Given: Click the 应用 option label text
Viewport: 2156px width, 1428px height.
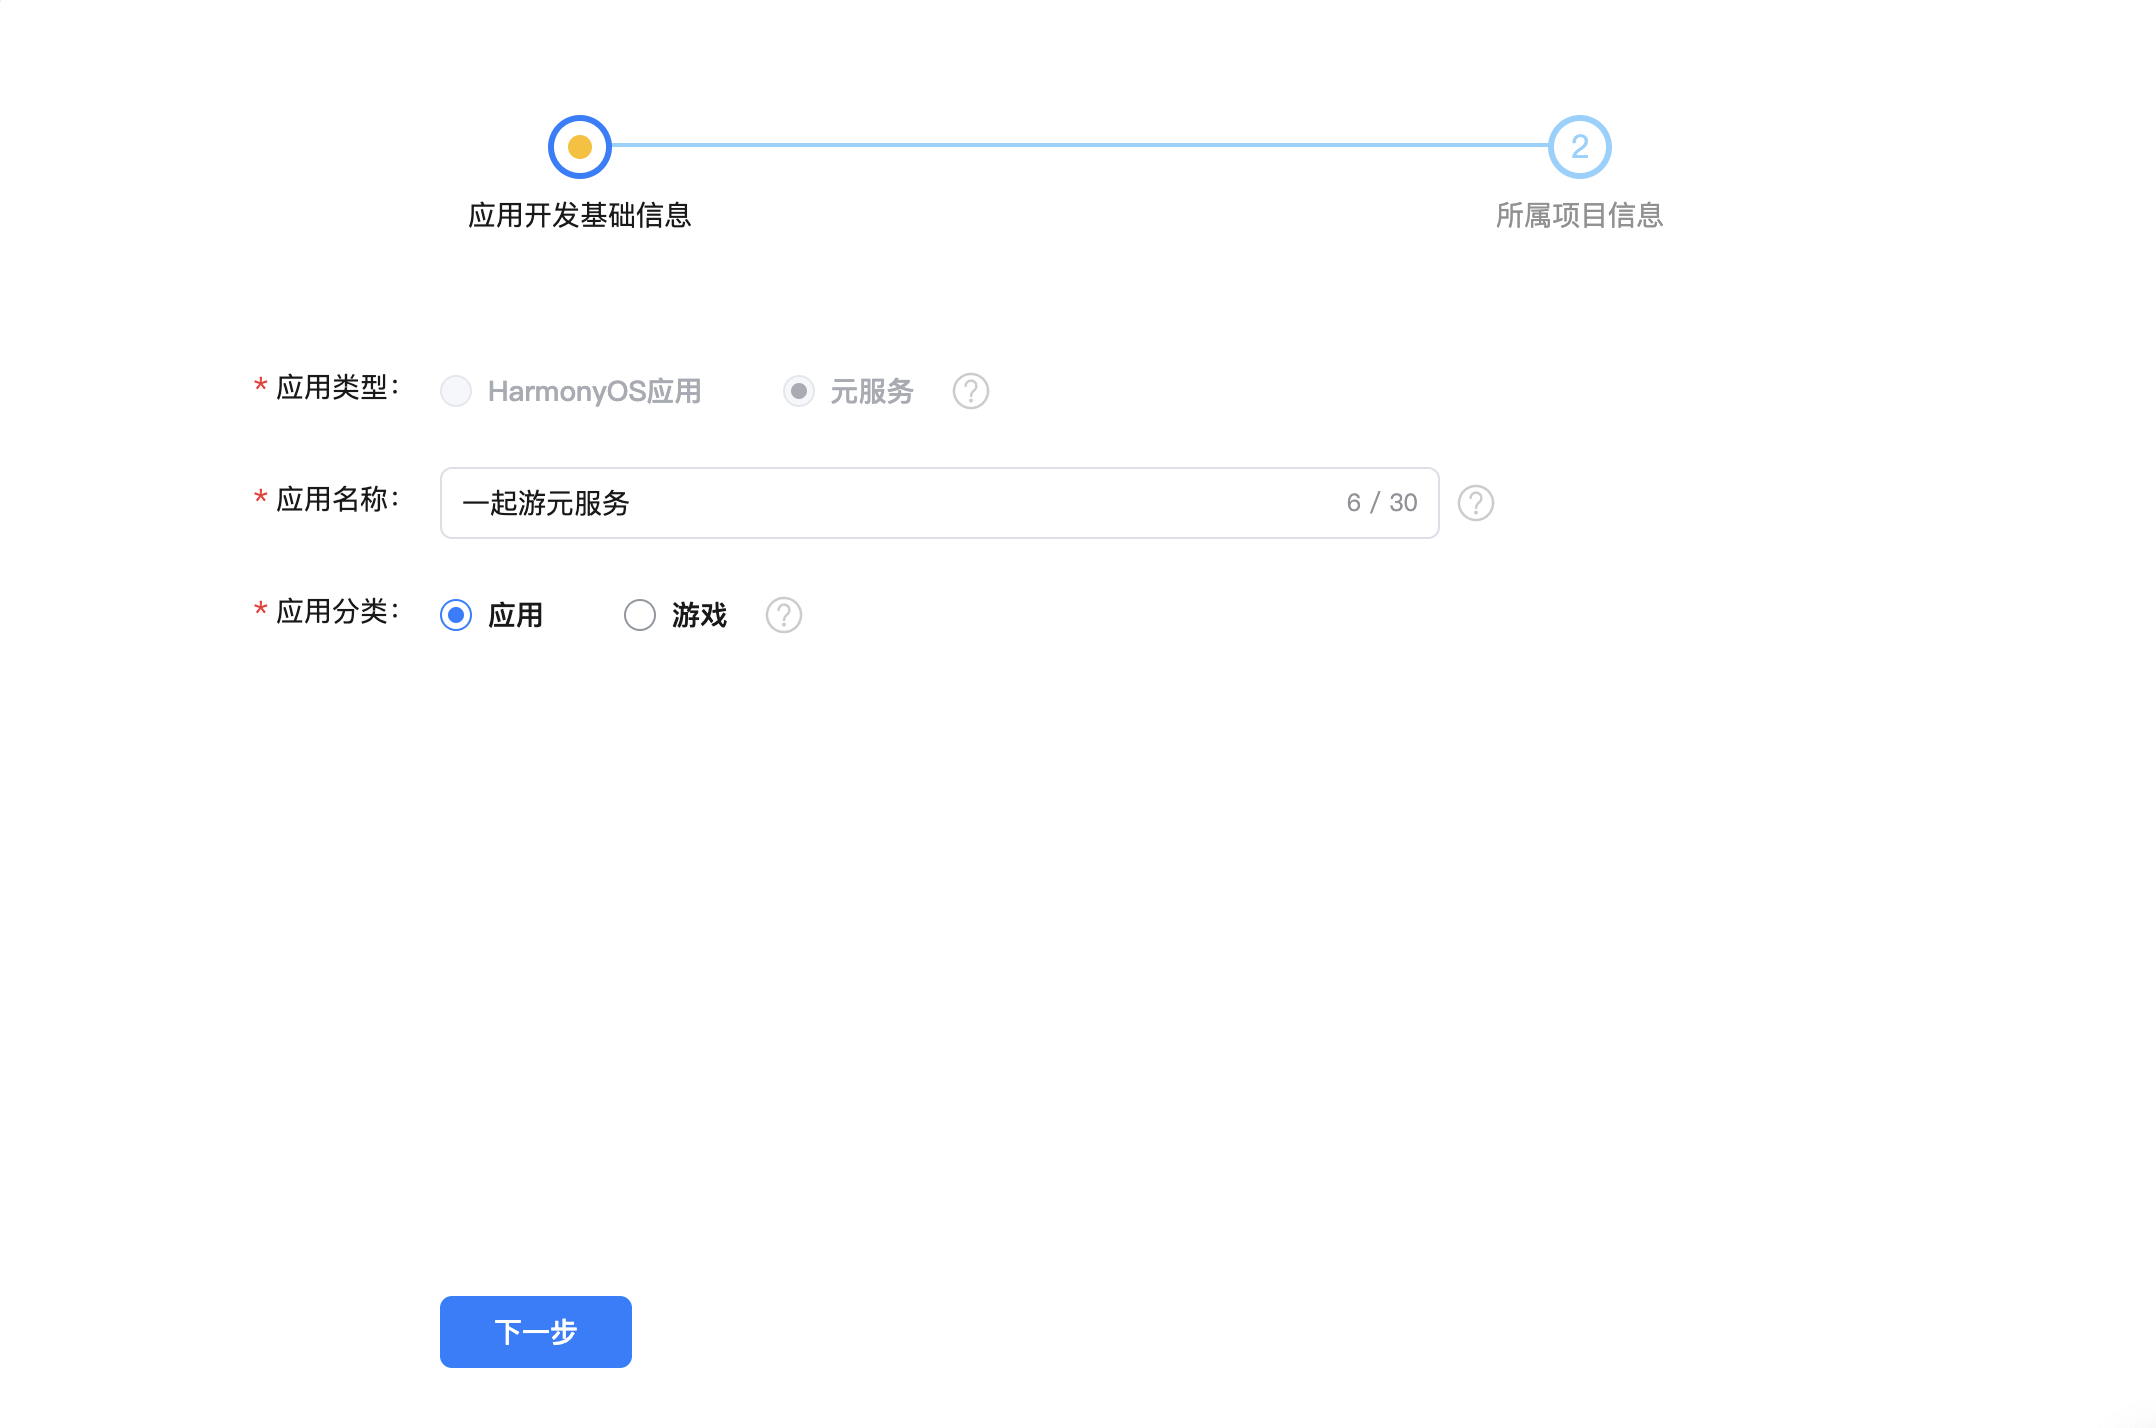Looking at the screenshot, I should coord(515,615).
